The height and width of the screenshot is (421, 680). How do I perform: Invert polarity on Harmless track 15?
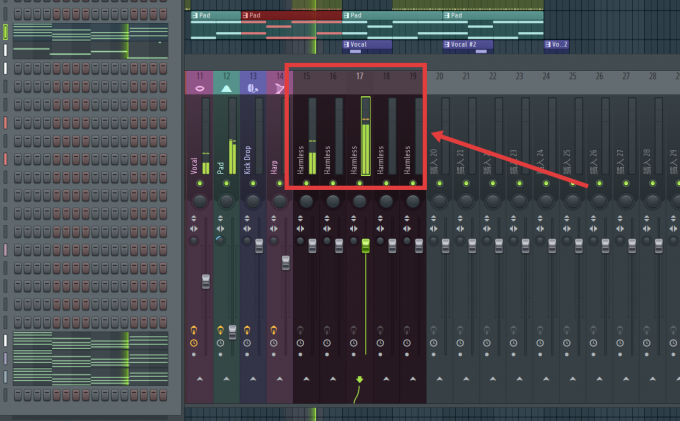300,218
